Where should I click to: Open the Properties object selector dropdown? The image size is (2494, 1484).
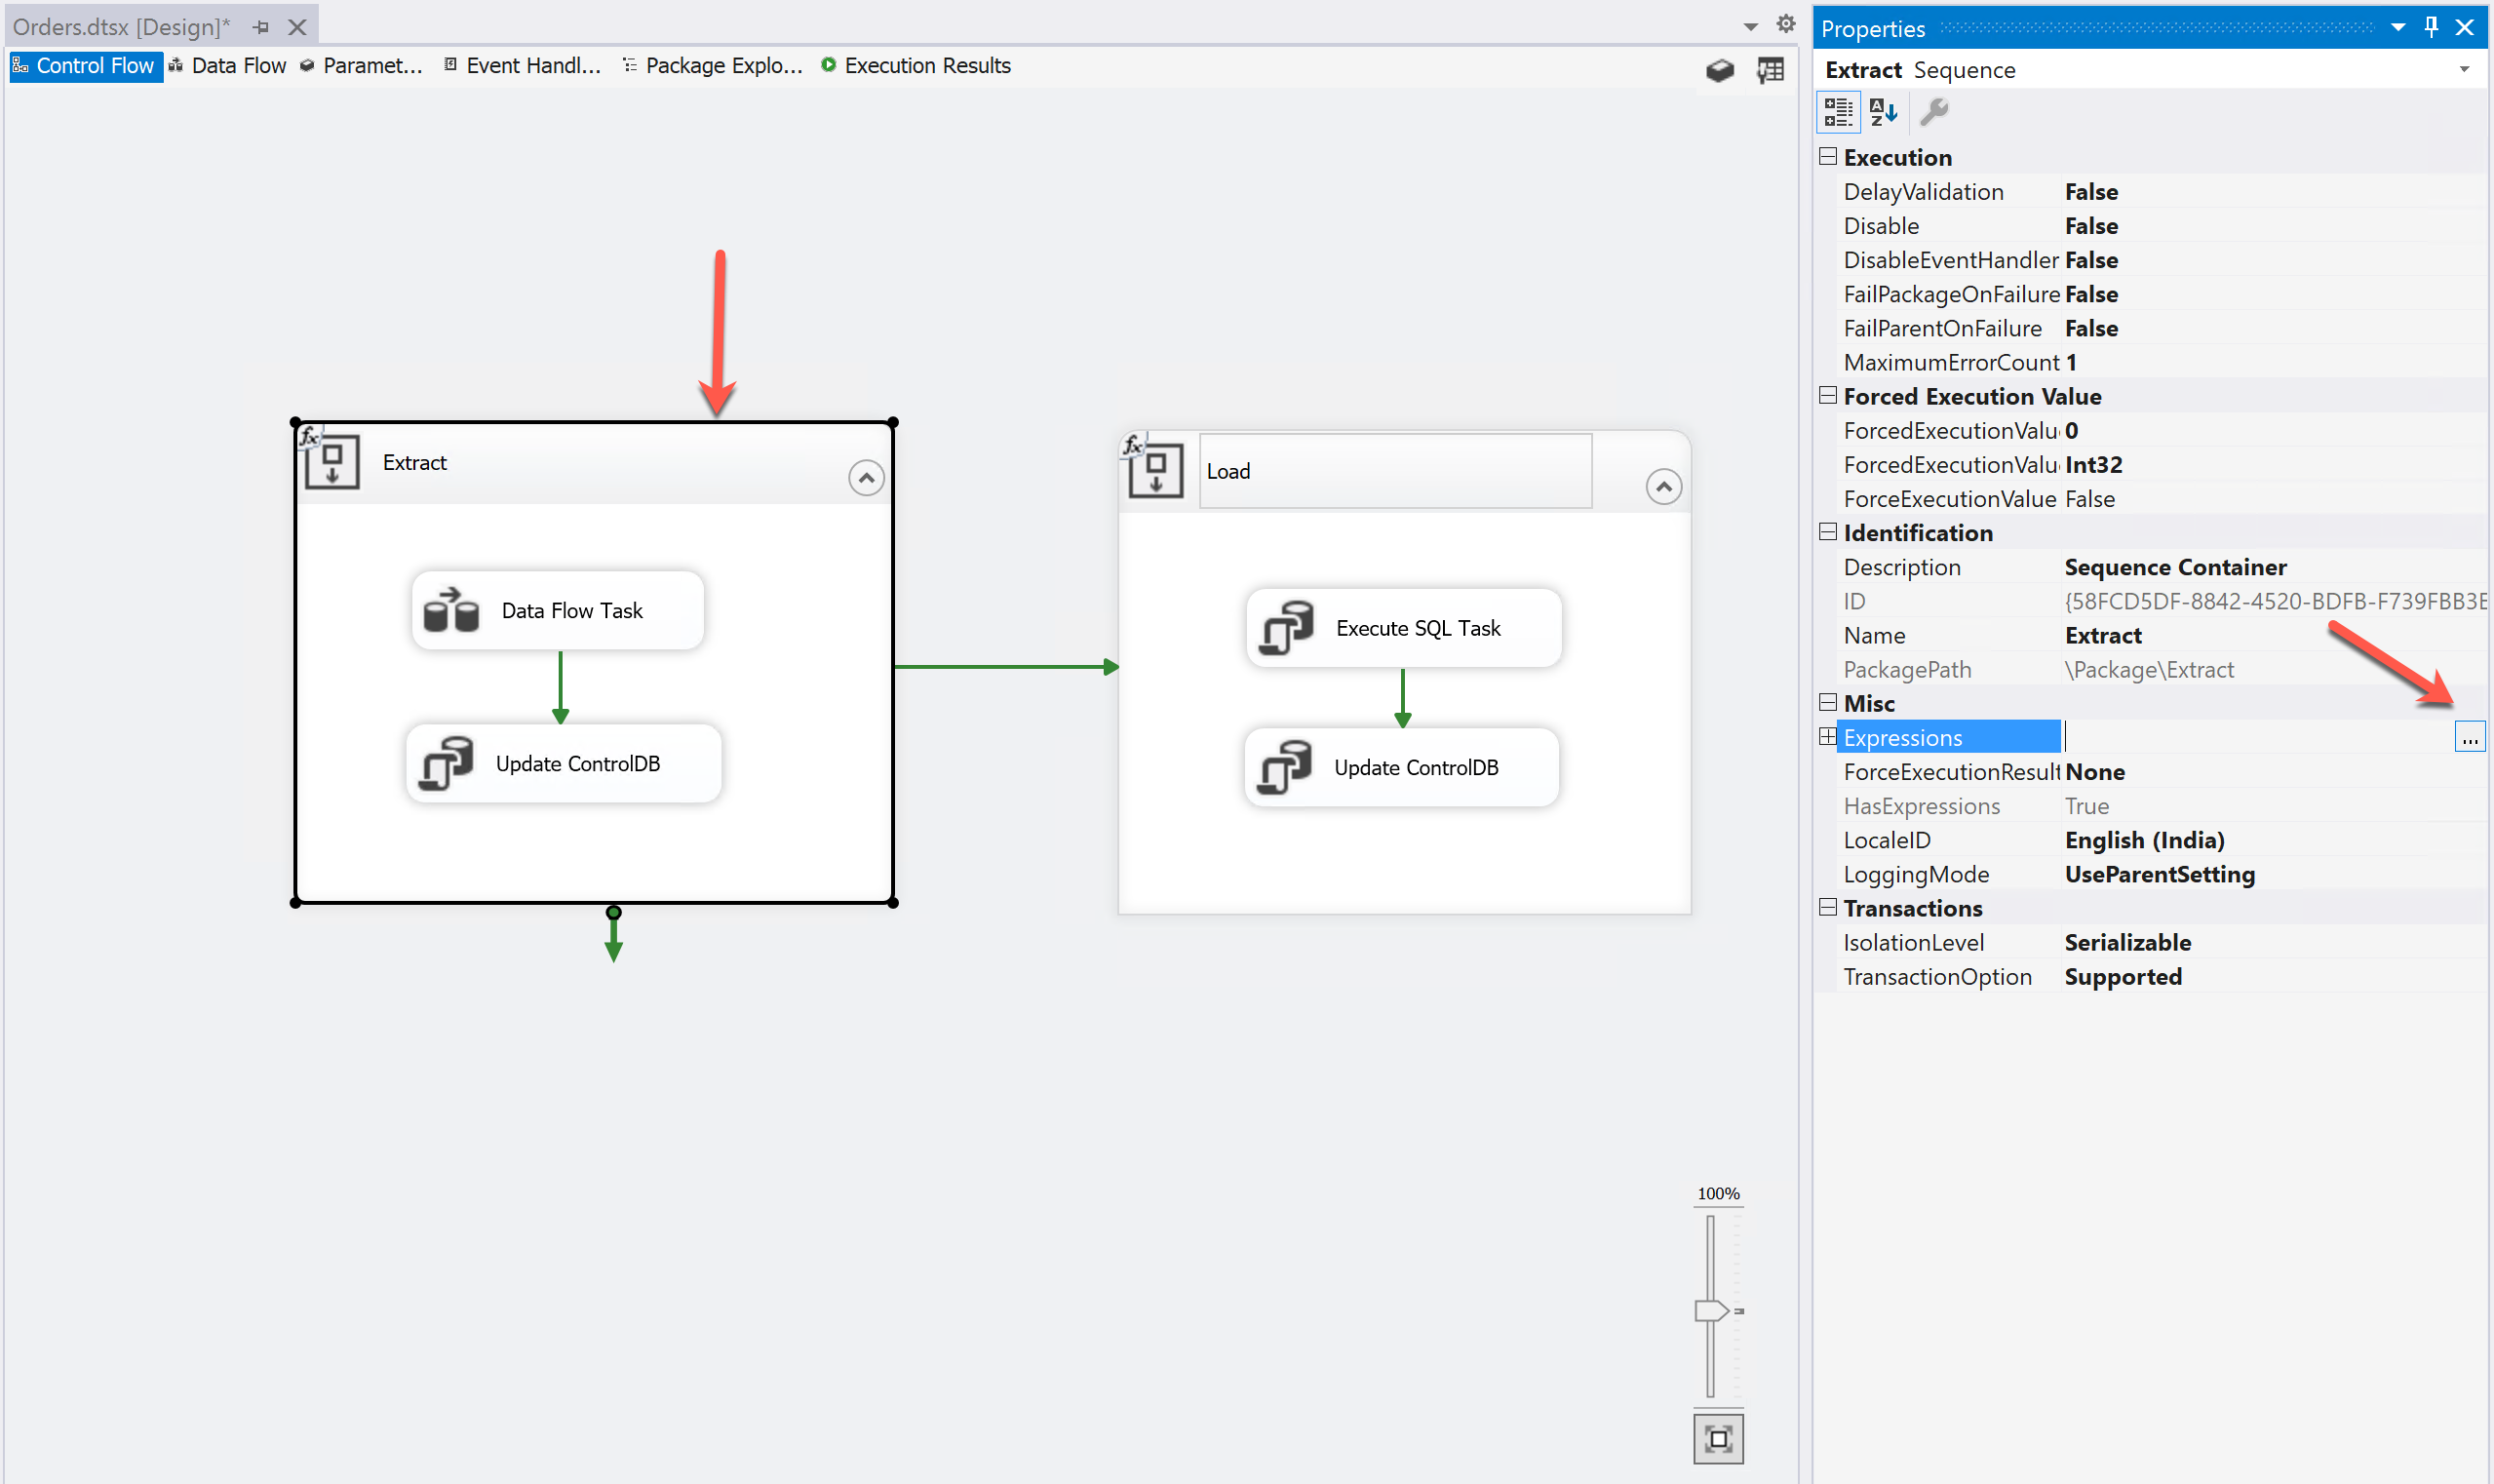click(x=2464, y=70)
